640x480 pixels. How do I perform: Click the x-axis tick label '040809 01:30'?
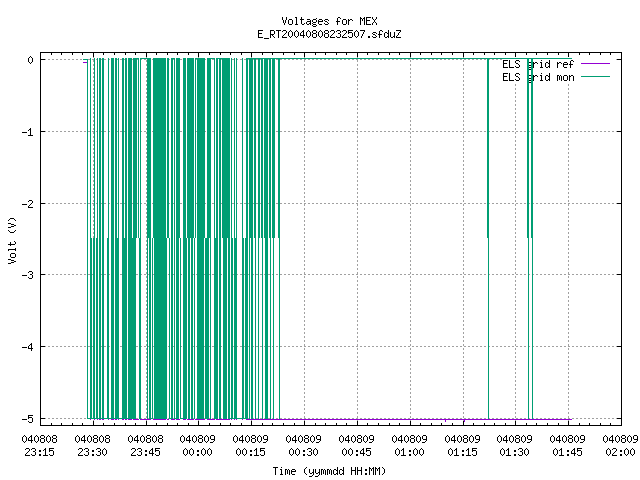click(515, 446)
